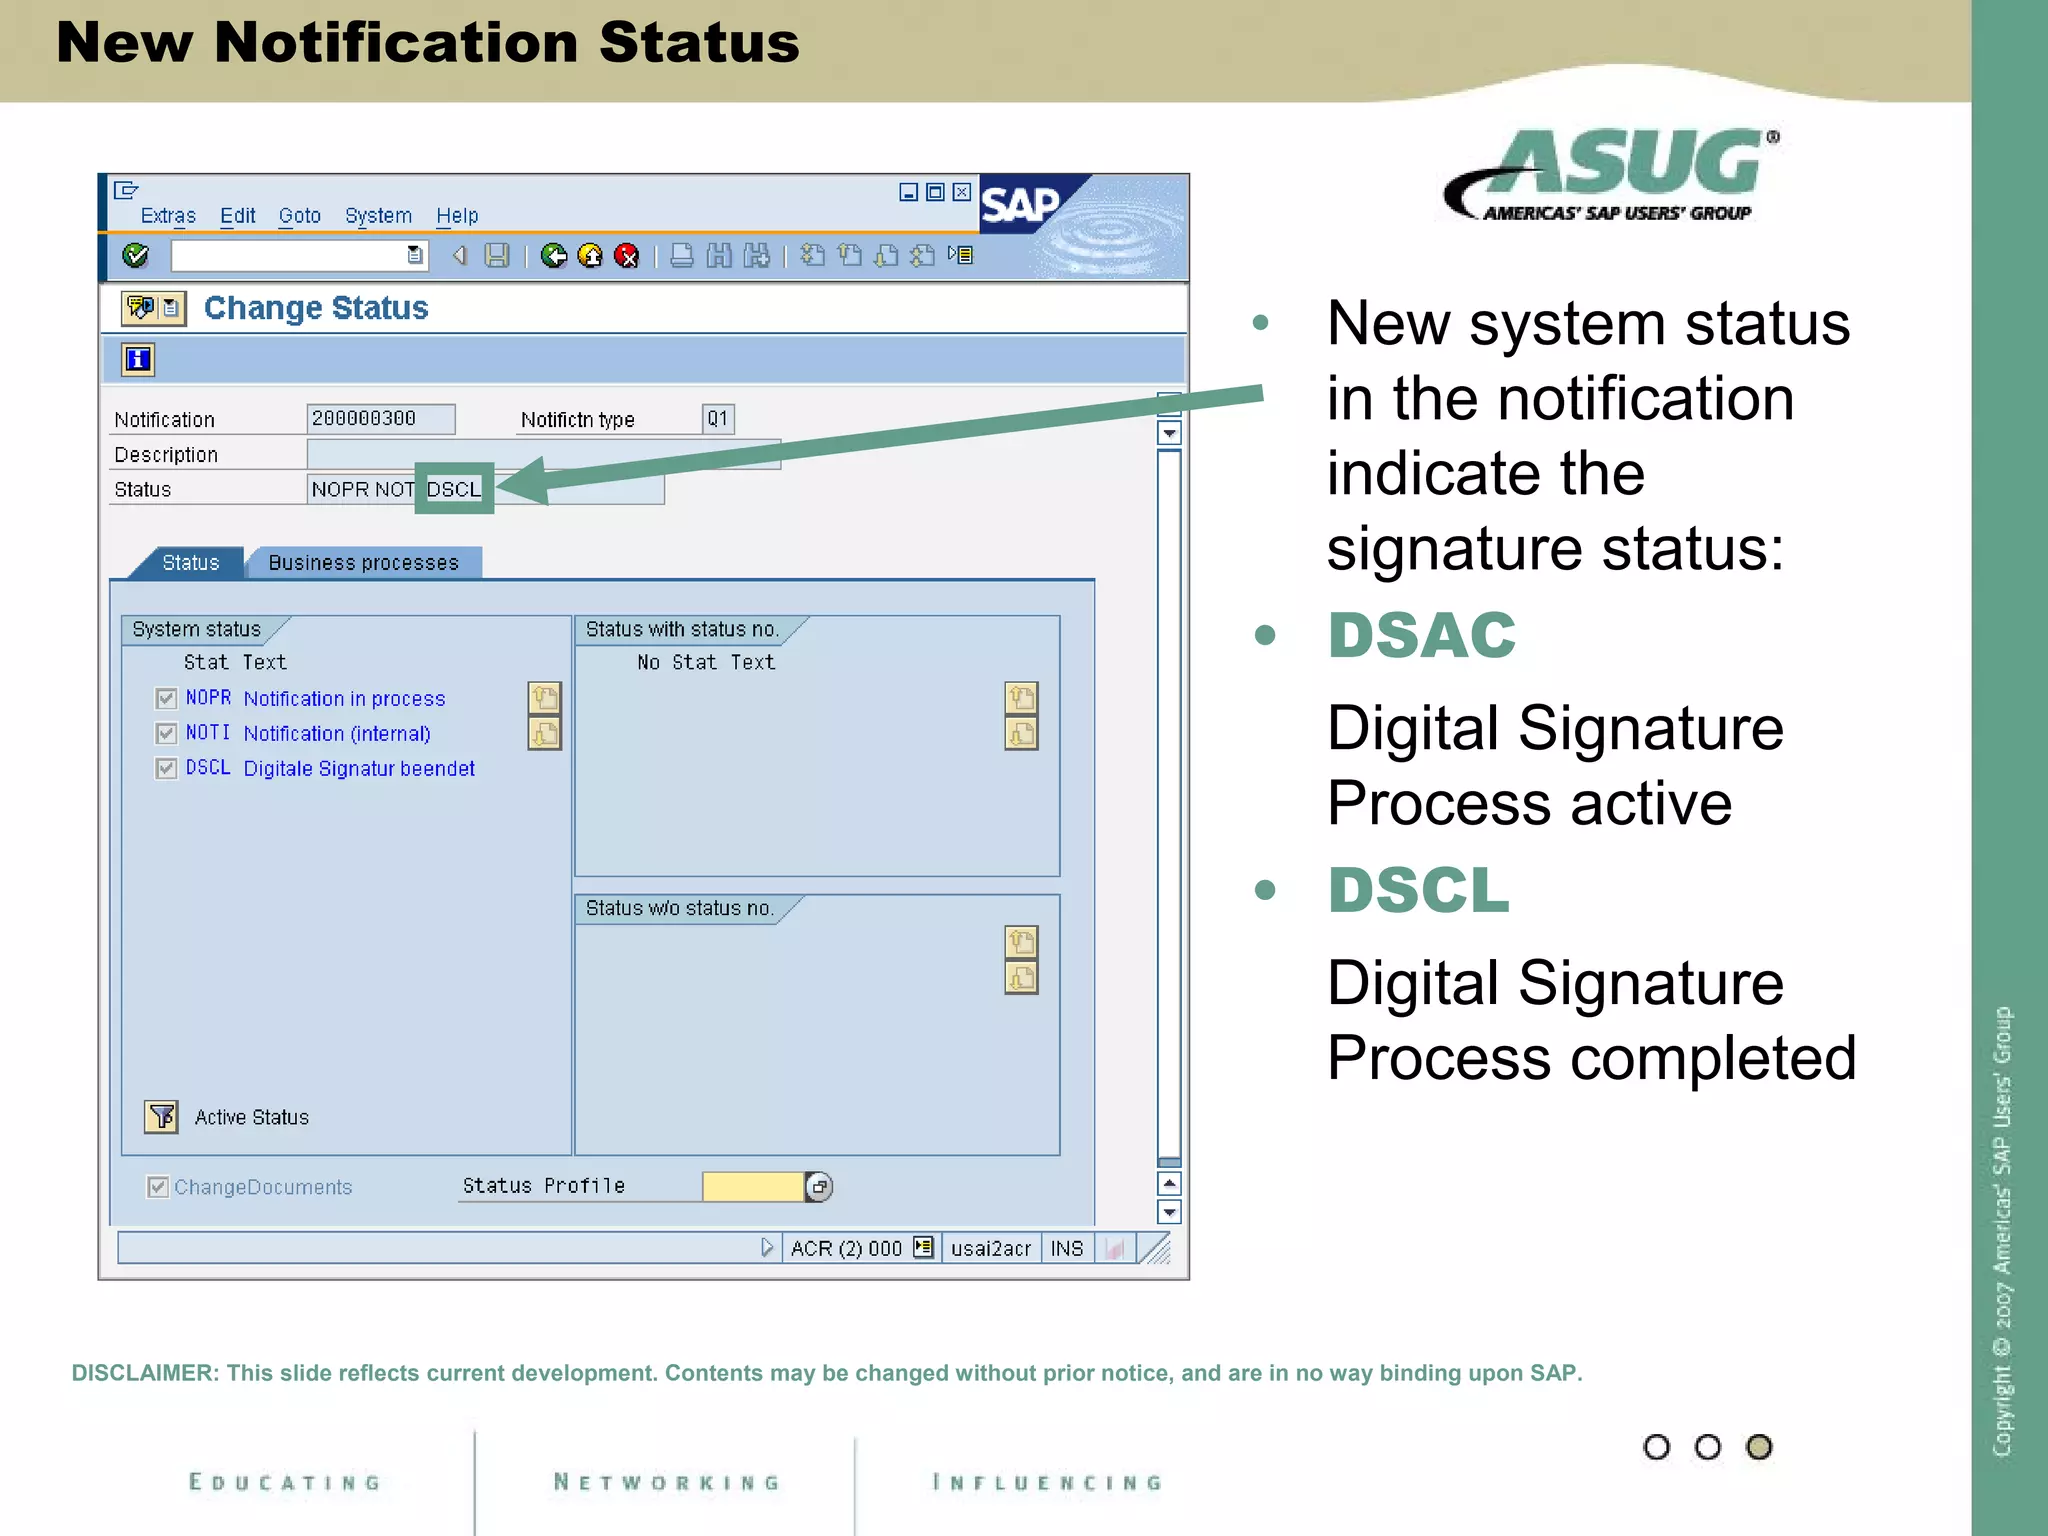The image size is (2048, 1536).
Task: Click the Customize Local Layout icon
Action: click(x=960, y=255)
